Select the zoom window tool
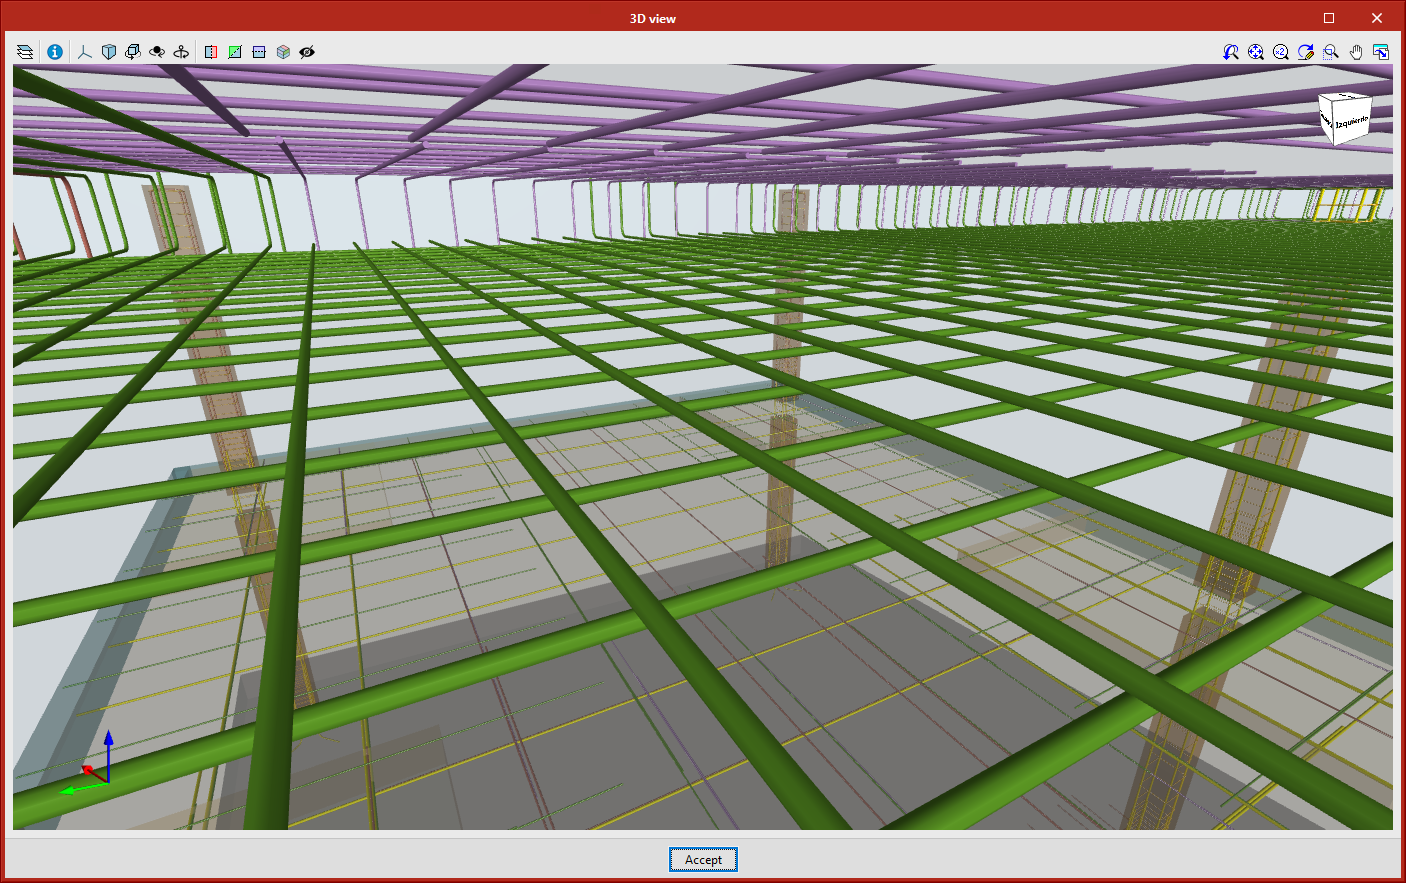Image resolution: width=1406 pixels, height=883 pixels. click(1331, 52)
